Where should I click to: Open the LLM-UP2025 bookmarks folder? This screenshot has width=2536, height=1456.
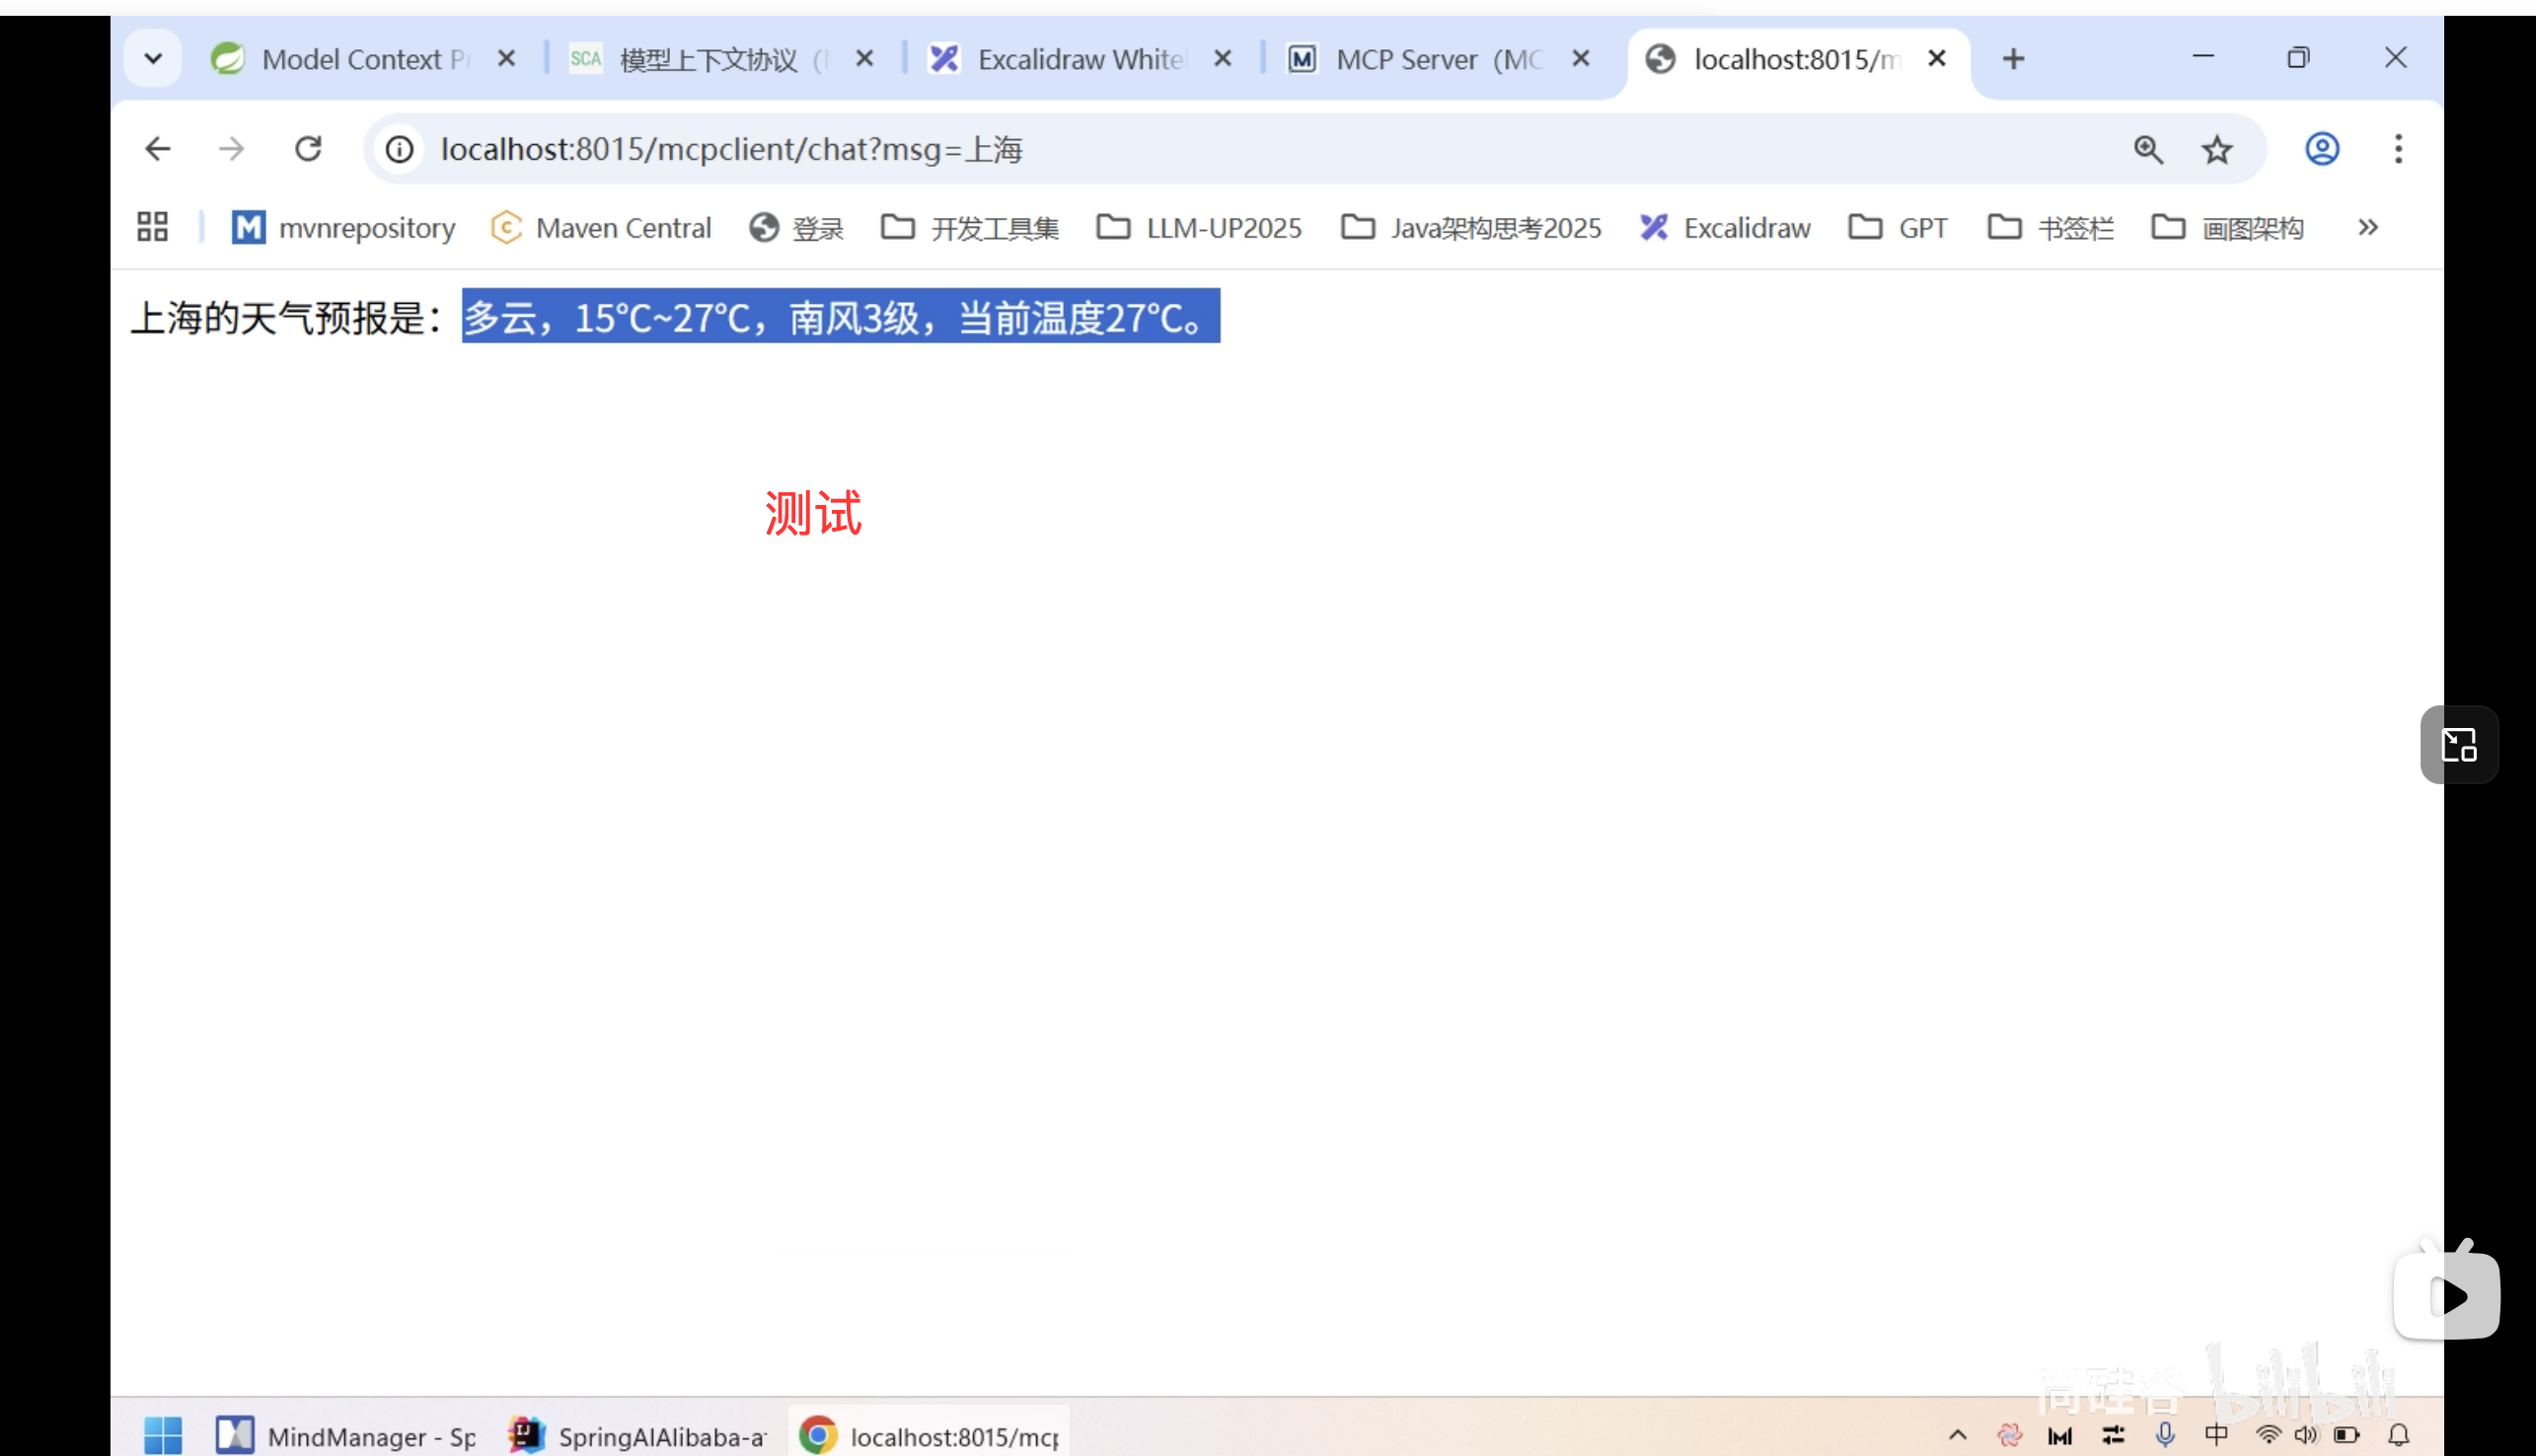[x=1198, y=227]
